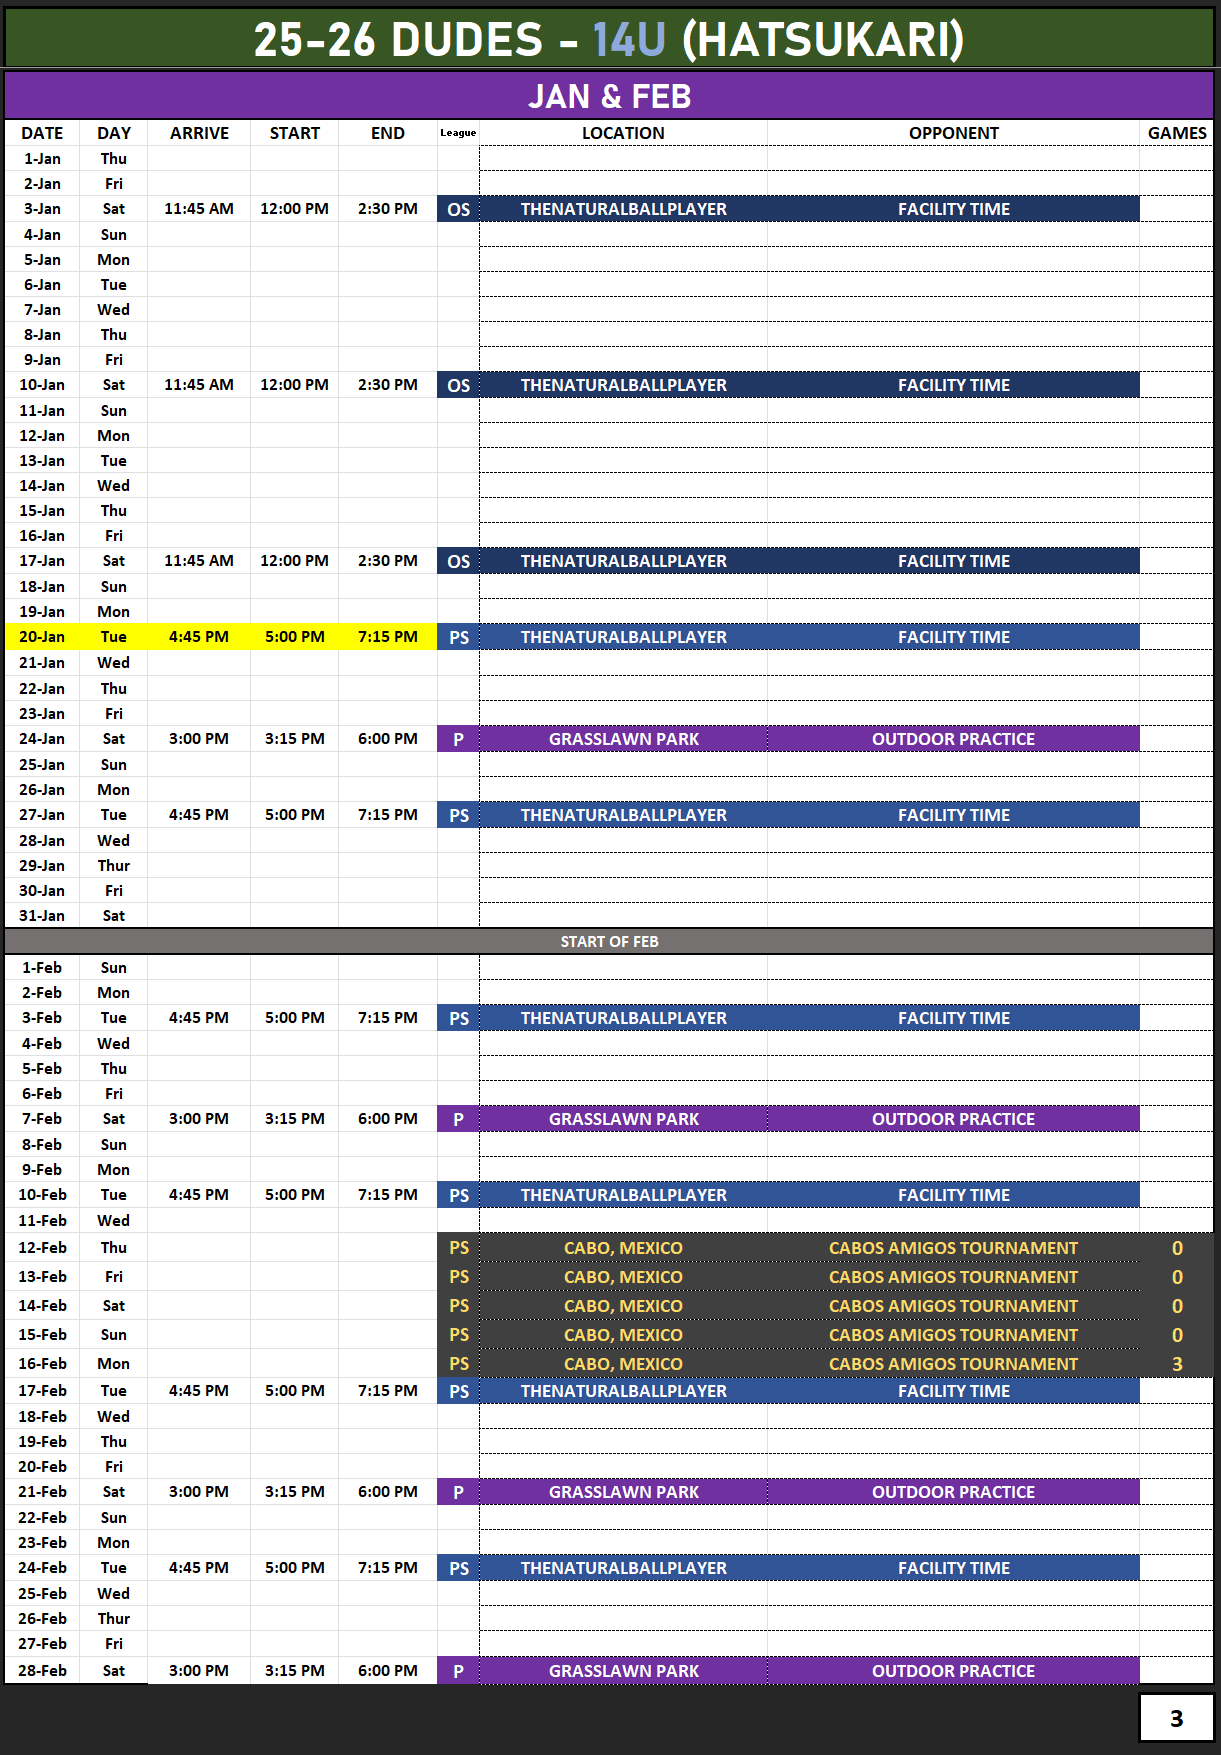Click the START OF FEB divider bar
Screen dimensions: 1221x1755
point(609,941)
